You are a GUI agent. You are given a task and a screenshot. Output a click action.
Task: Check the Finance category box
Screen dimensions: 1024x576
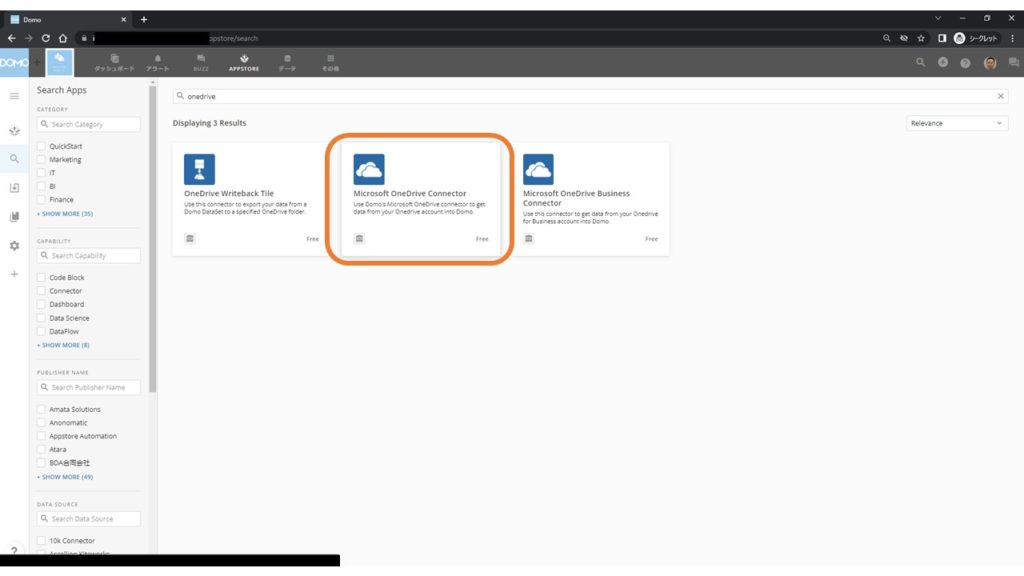coord(41,200)
